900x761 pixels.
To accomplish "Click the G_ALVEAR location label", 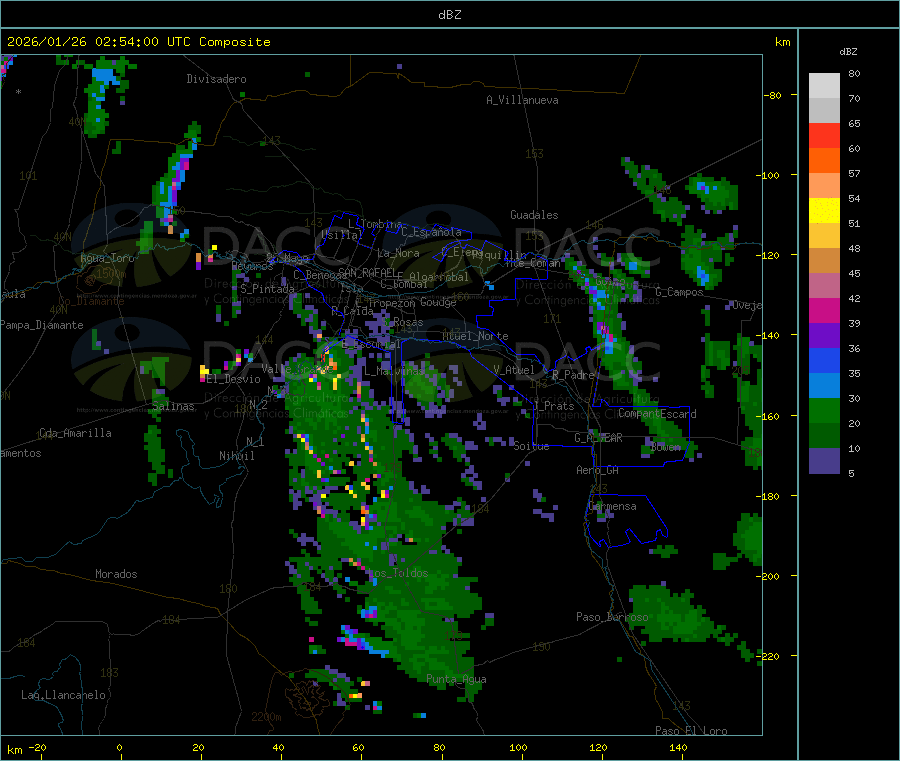I will pyautogui.click(x=598, y=438).
